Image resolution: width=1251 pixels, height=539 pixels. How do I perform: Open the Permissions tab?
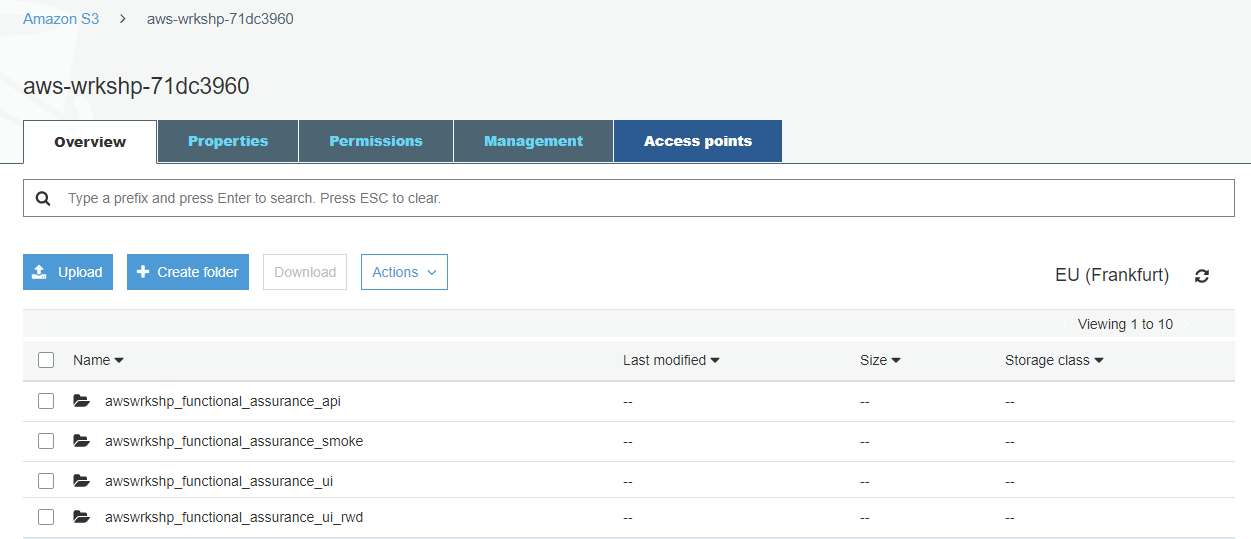[x=376, y=141]
